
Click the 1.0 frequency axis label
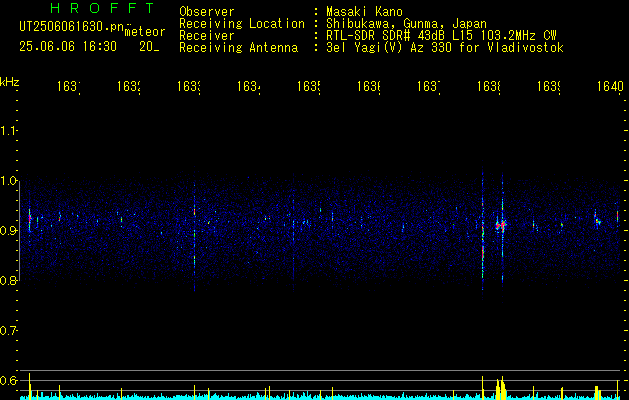tap(8, 181)
